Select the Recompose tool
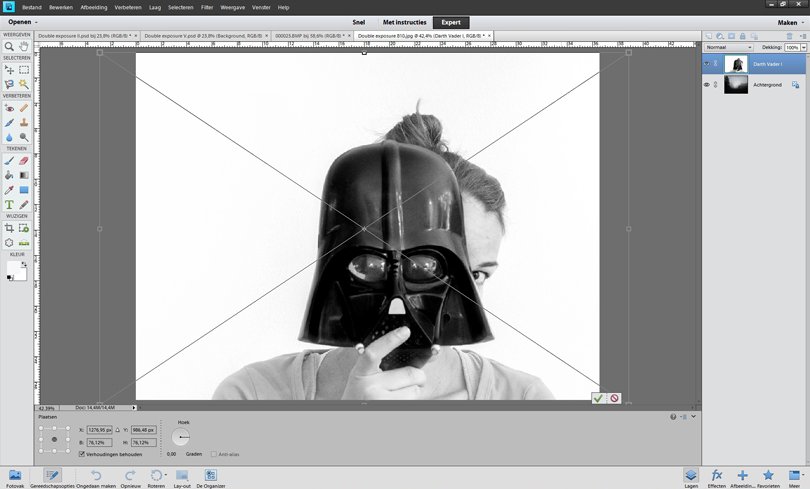The image size is (810, 489). tap(24, 228)
